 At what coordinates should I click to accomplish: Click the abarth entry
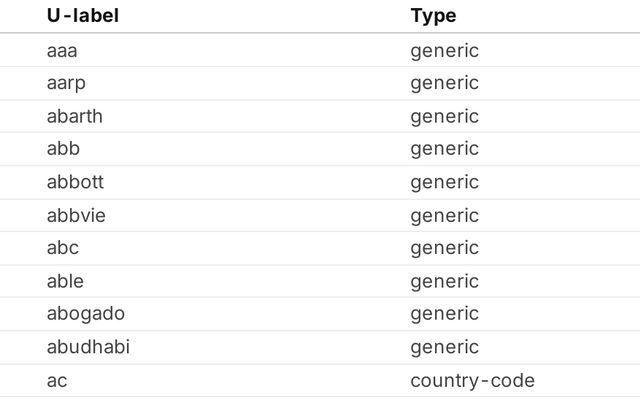(x=74, y=116)
